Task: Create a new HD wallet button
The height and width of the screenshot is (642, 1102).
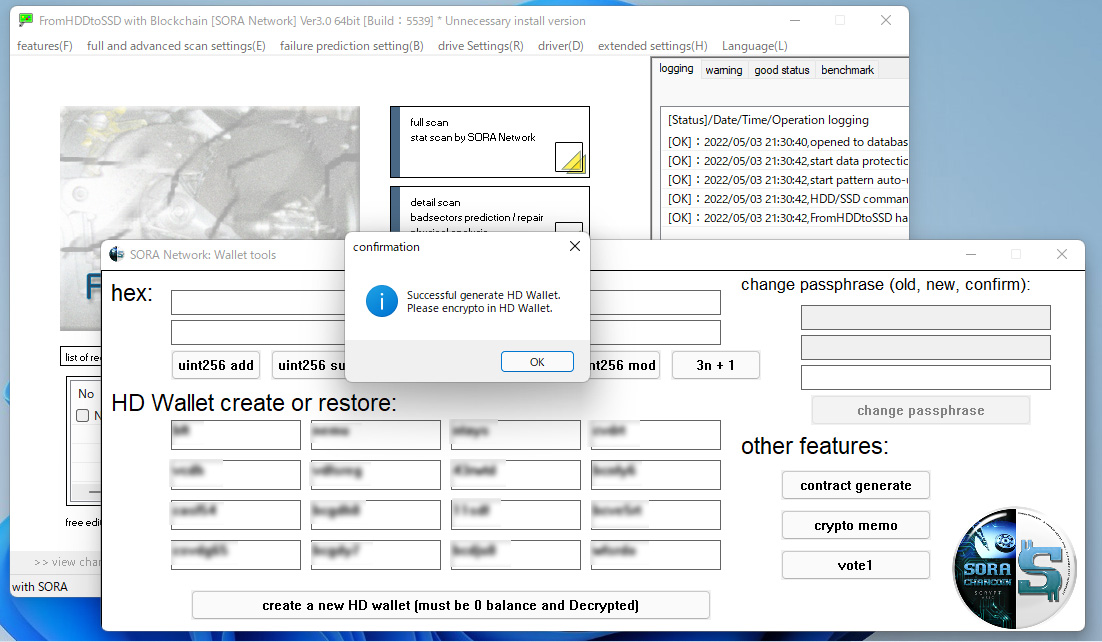Action: pyautogui.click(x=450, y=605)
